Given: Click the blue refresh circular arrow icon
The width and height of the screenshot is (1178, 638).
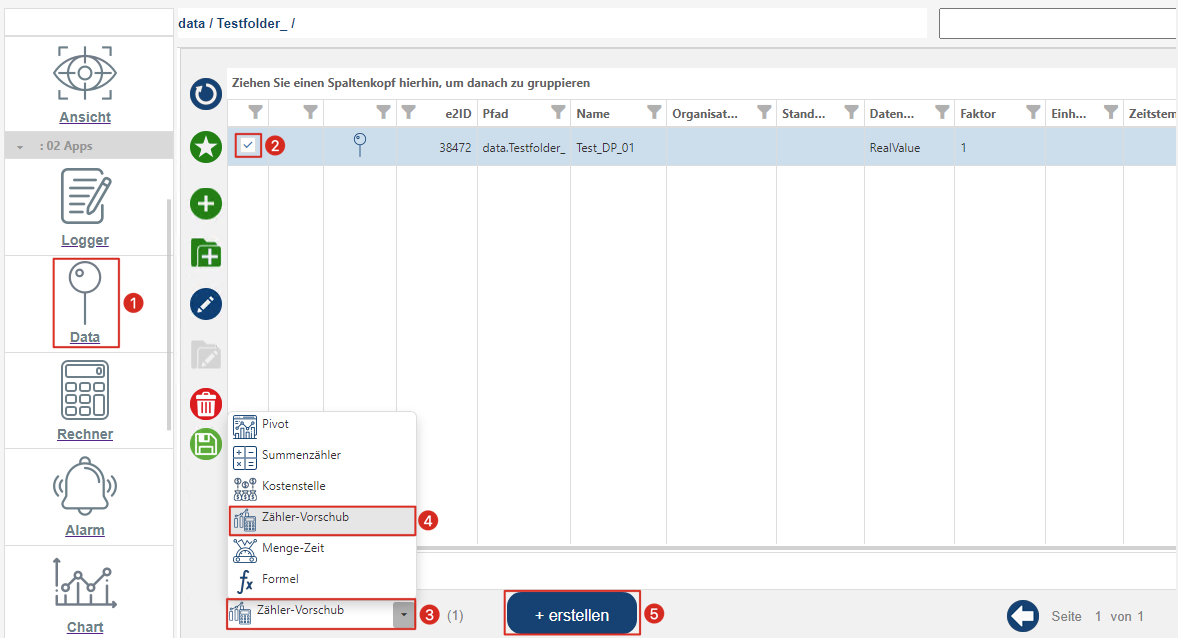Looking at the screenshot, I should (206, 95).
